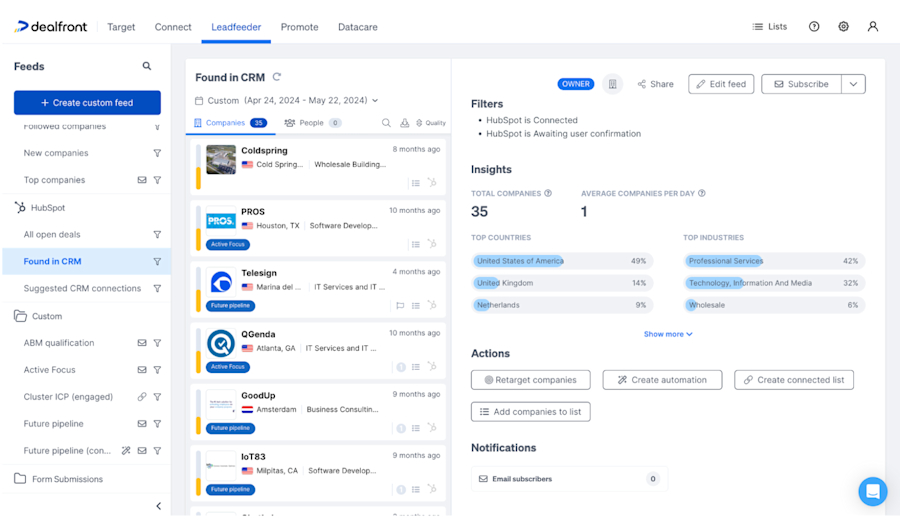The width and height of the screenshot is (900, 520).
Task: Go to the Datacare tab
Action: [x=358, y=27]
